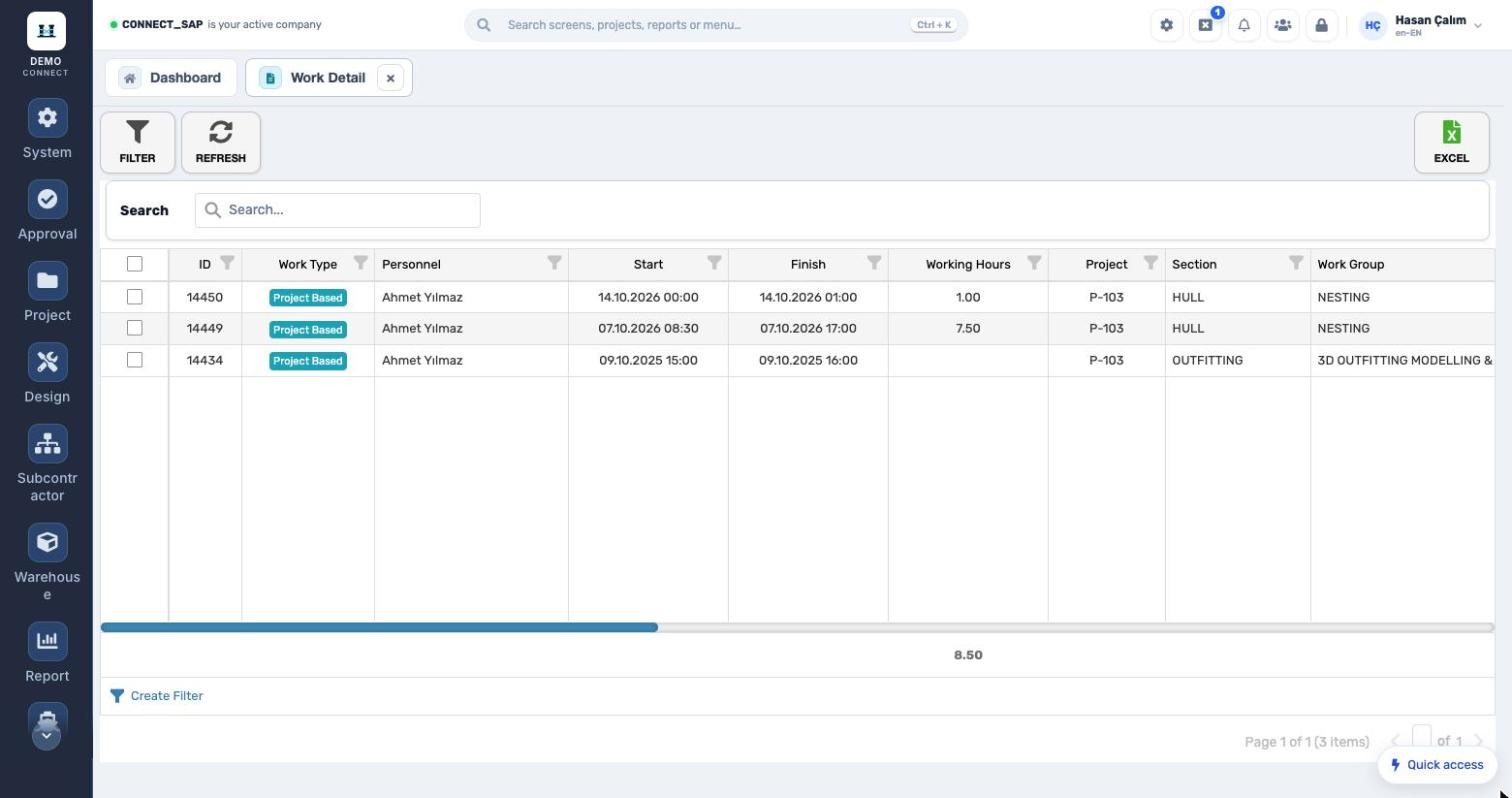Check the row for ID 14450

coord(135,297)
